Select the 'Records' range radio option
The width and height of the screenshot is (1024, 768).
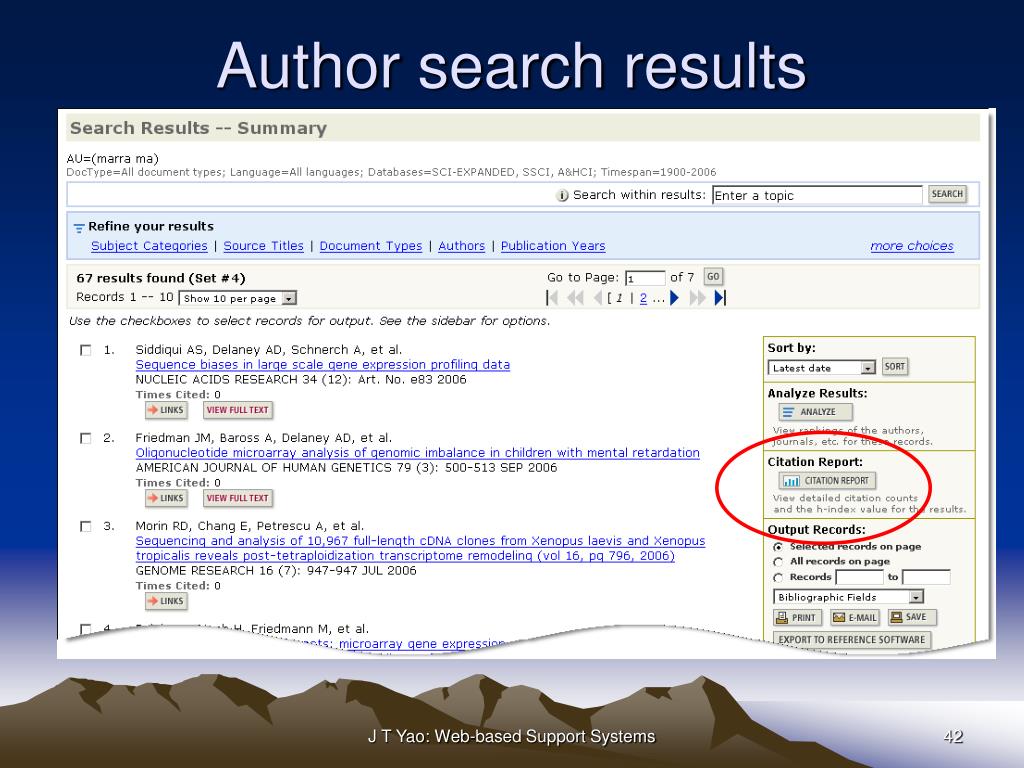point(778,578)
